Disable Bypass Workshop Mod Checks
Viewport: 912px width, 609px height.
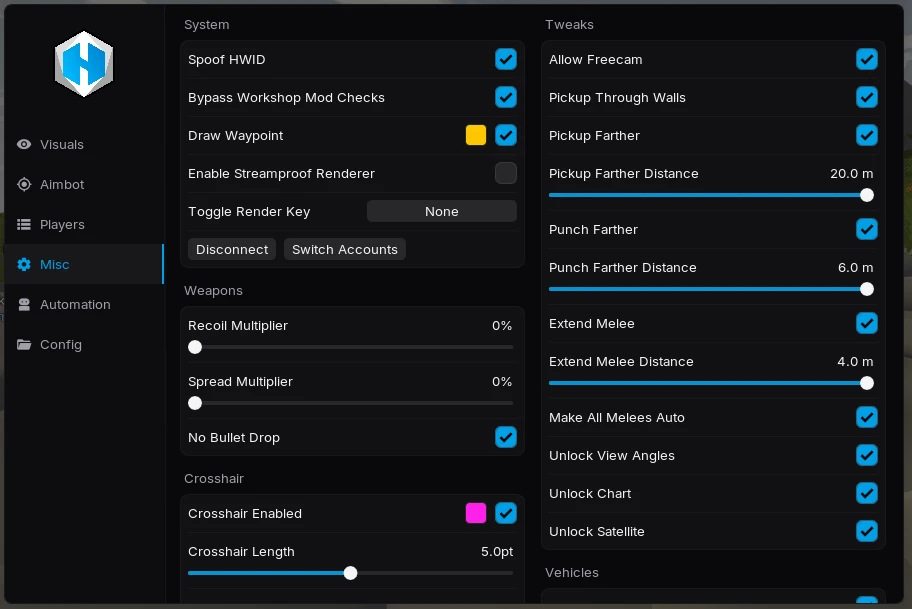pos(506,97)
